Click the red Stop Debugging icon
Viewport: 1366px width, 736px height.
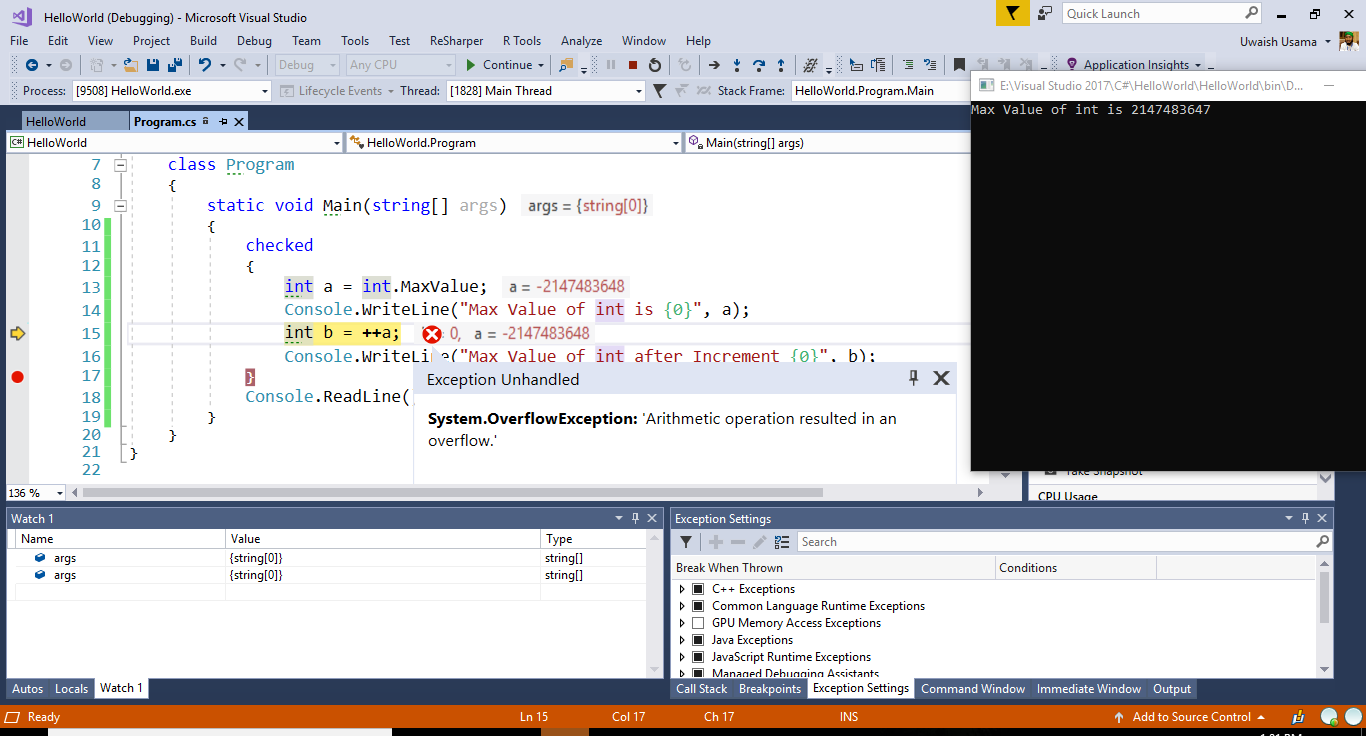pyautogui.click(x=633, y=66)
